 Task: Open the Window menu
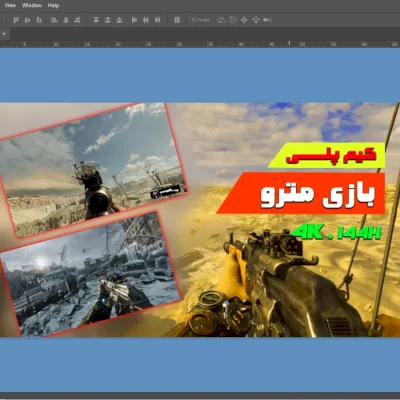(32, 5)
